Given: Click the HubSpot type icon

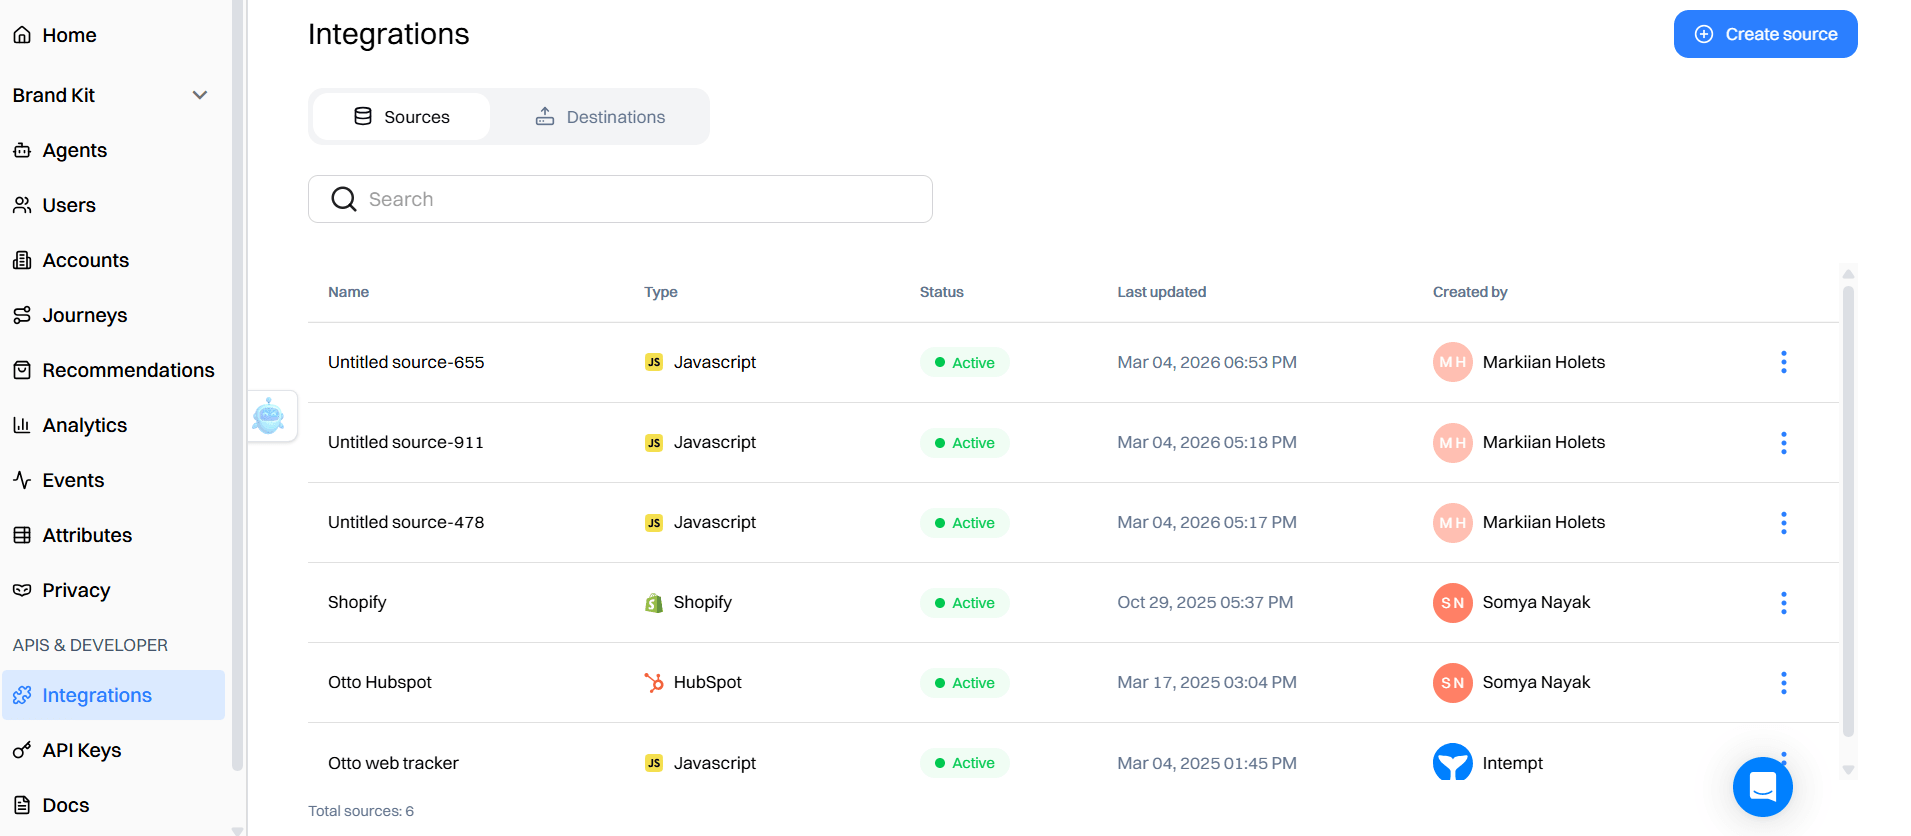Looking at the screenshot, I should (654, 683).
